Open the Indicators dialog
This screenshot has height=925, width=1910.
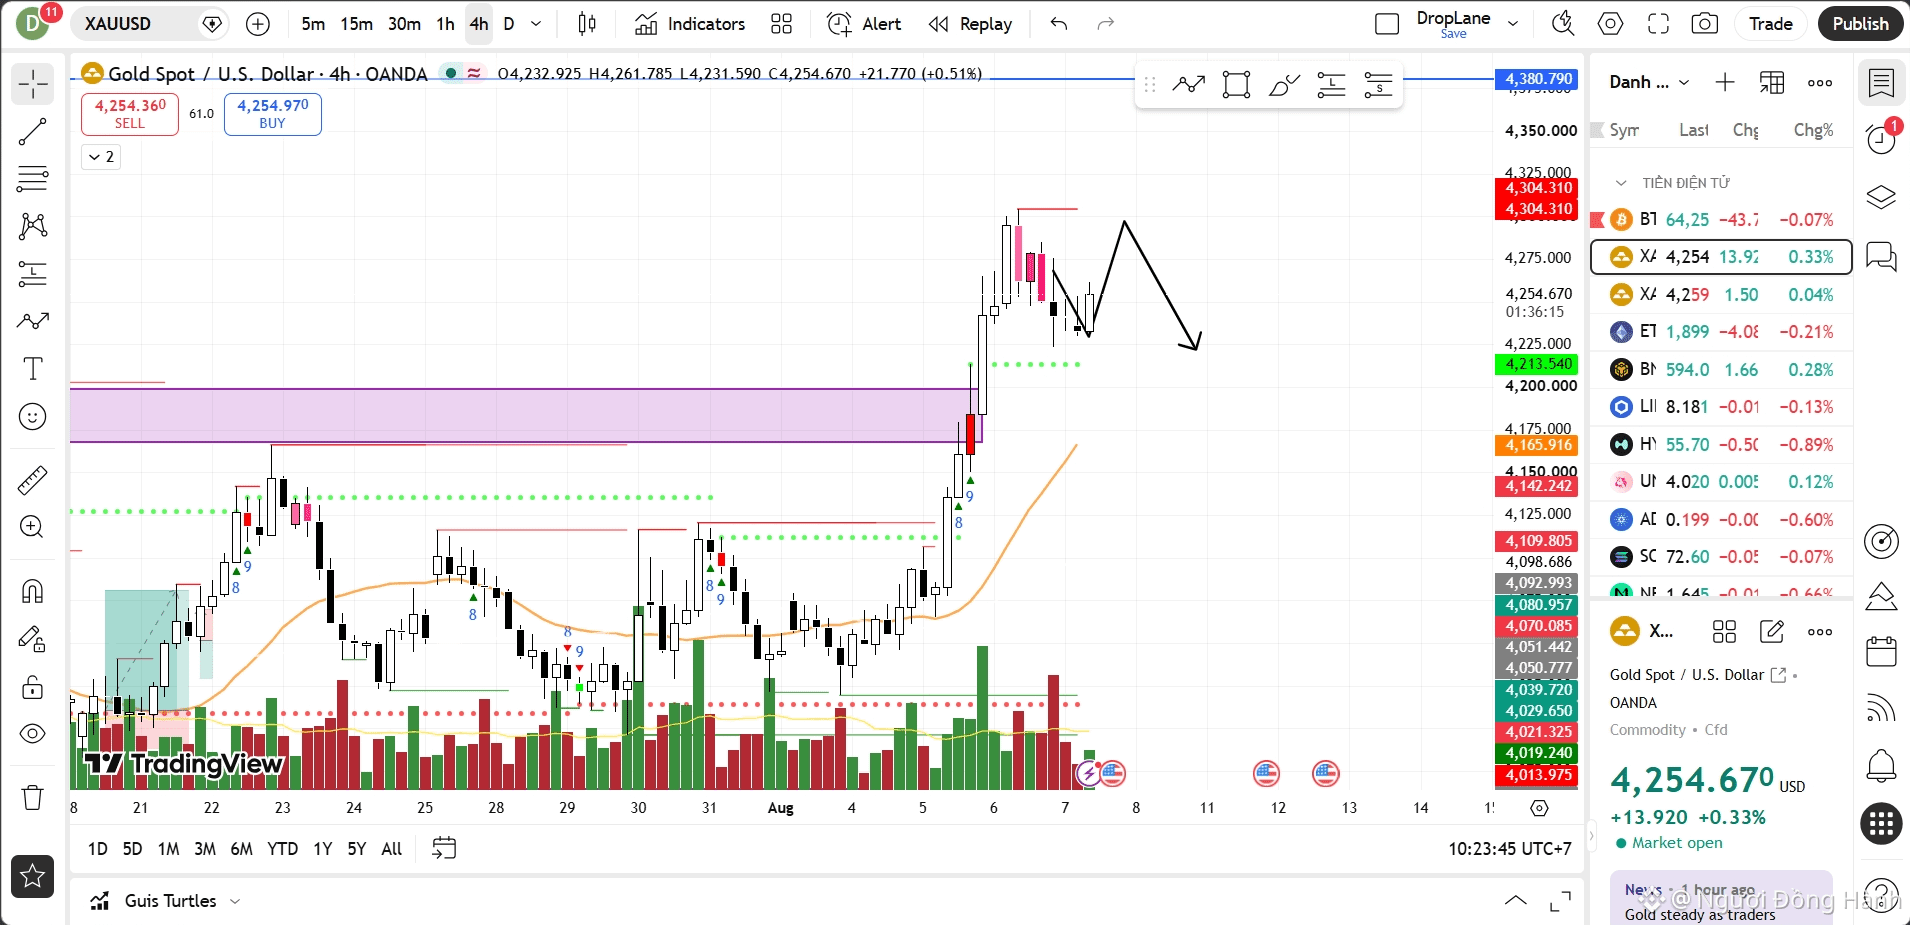click(x=690, y=24)
